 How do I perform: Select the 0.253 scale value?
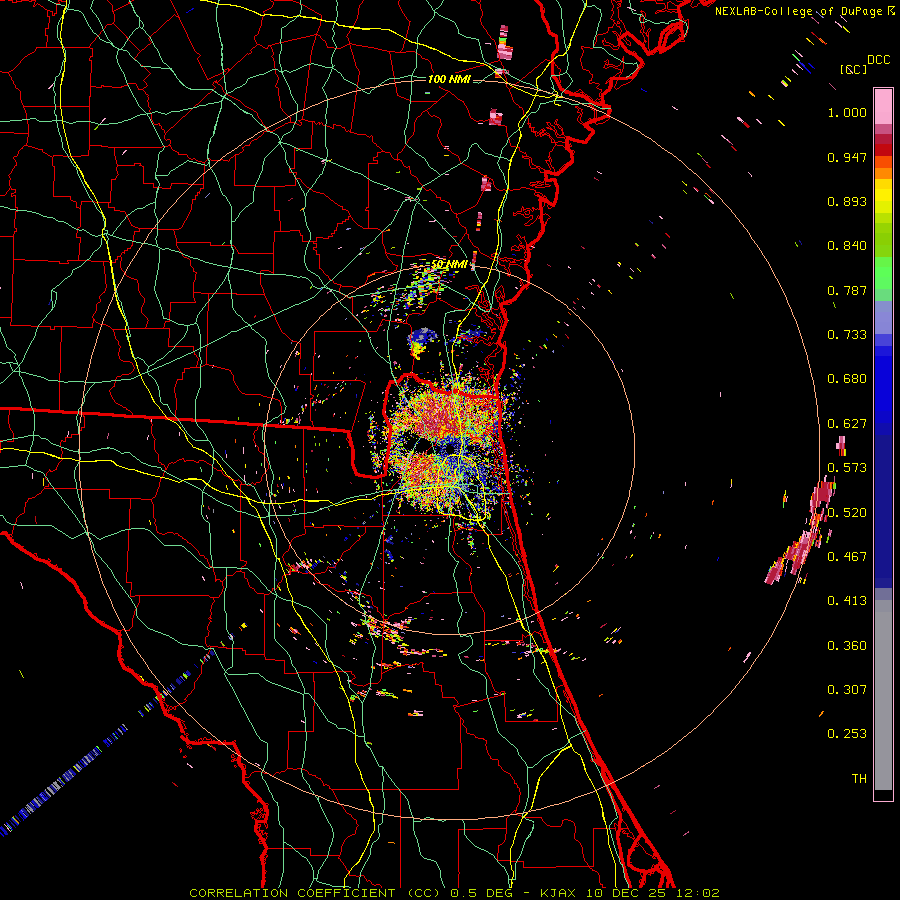click(847, 734)
